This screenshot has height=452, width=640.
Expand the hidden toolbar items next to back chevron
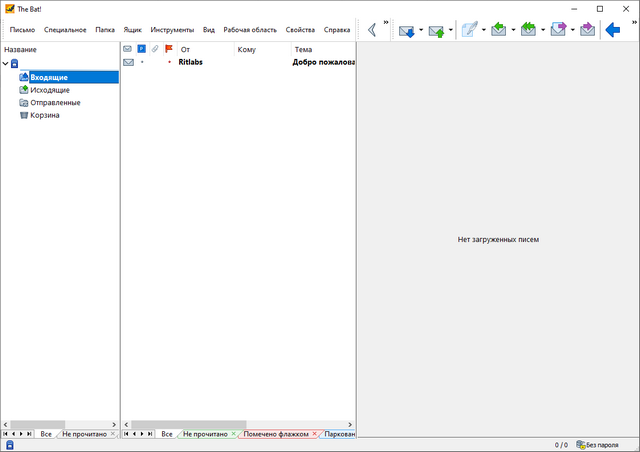pos(386,22)
